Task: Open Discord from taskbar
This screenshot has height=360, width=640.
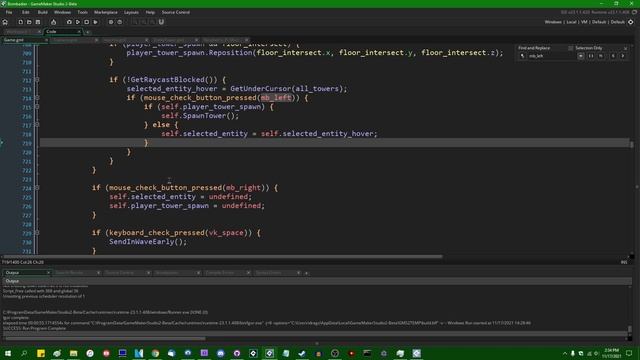Action: click(x=220, y=353)
